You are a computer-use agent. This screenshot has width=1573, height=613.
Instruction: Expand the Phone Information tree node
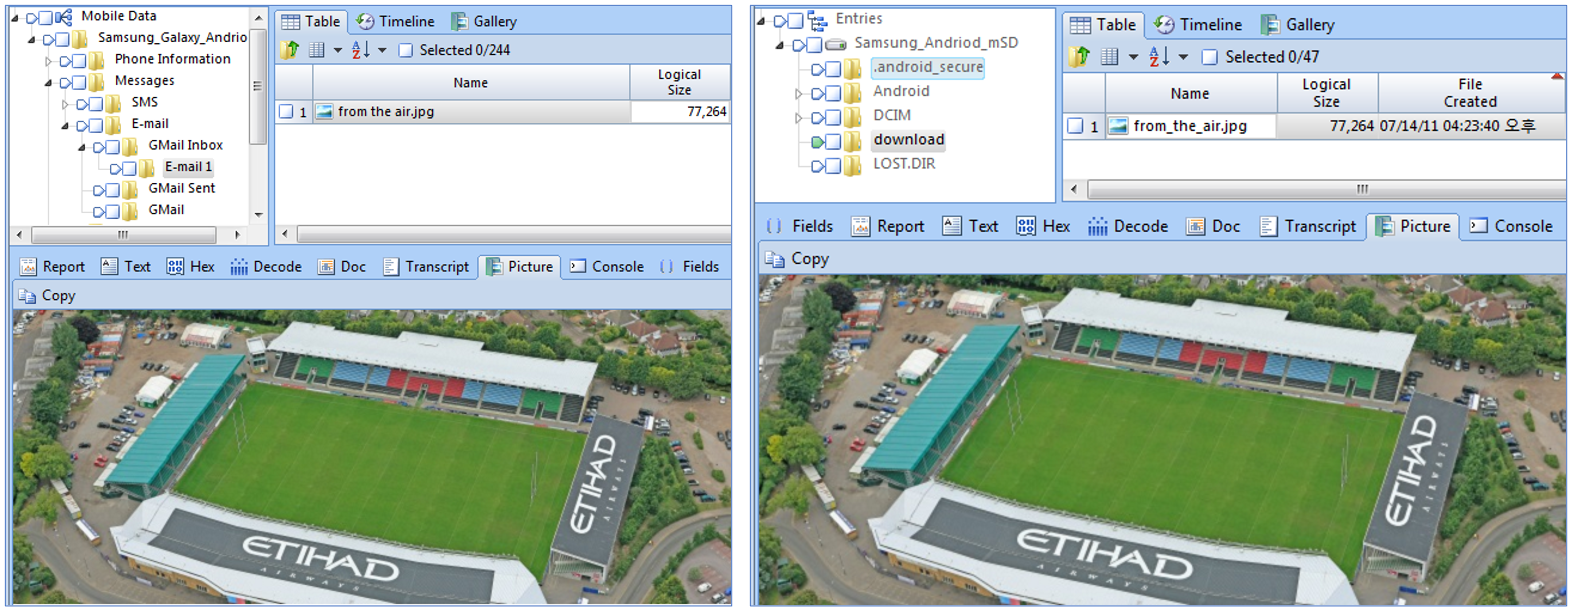coord(49,60)
